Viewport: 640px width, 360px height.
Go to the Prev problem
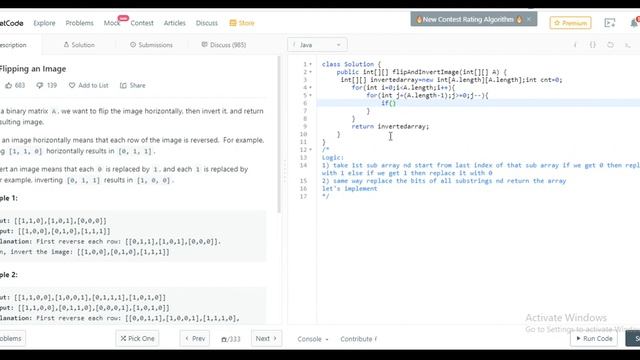coord(195,338)
